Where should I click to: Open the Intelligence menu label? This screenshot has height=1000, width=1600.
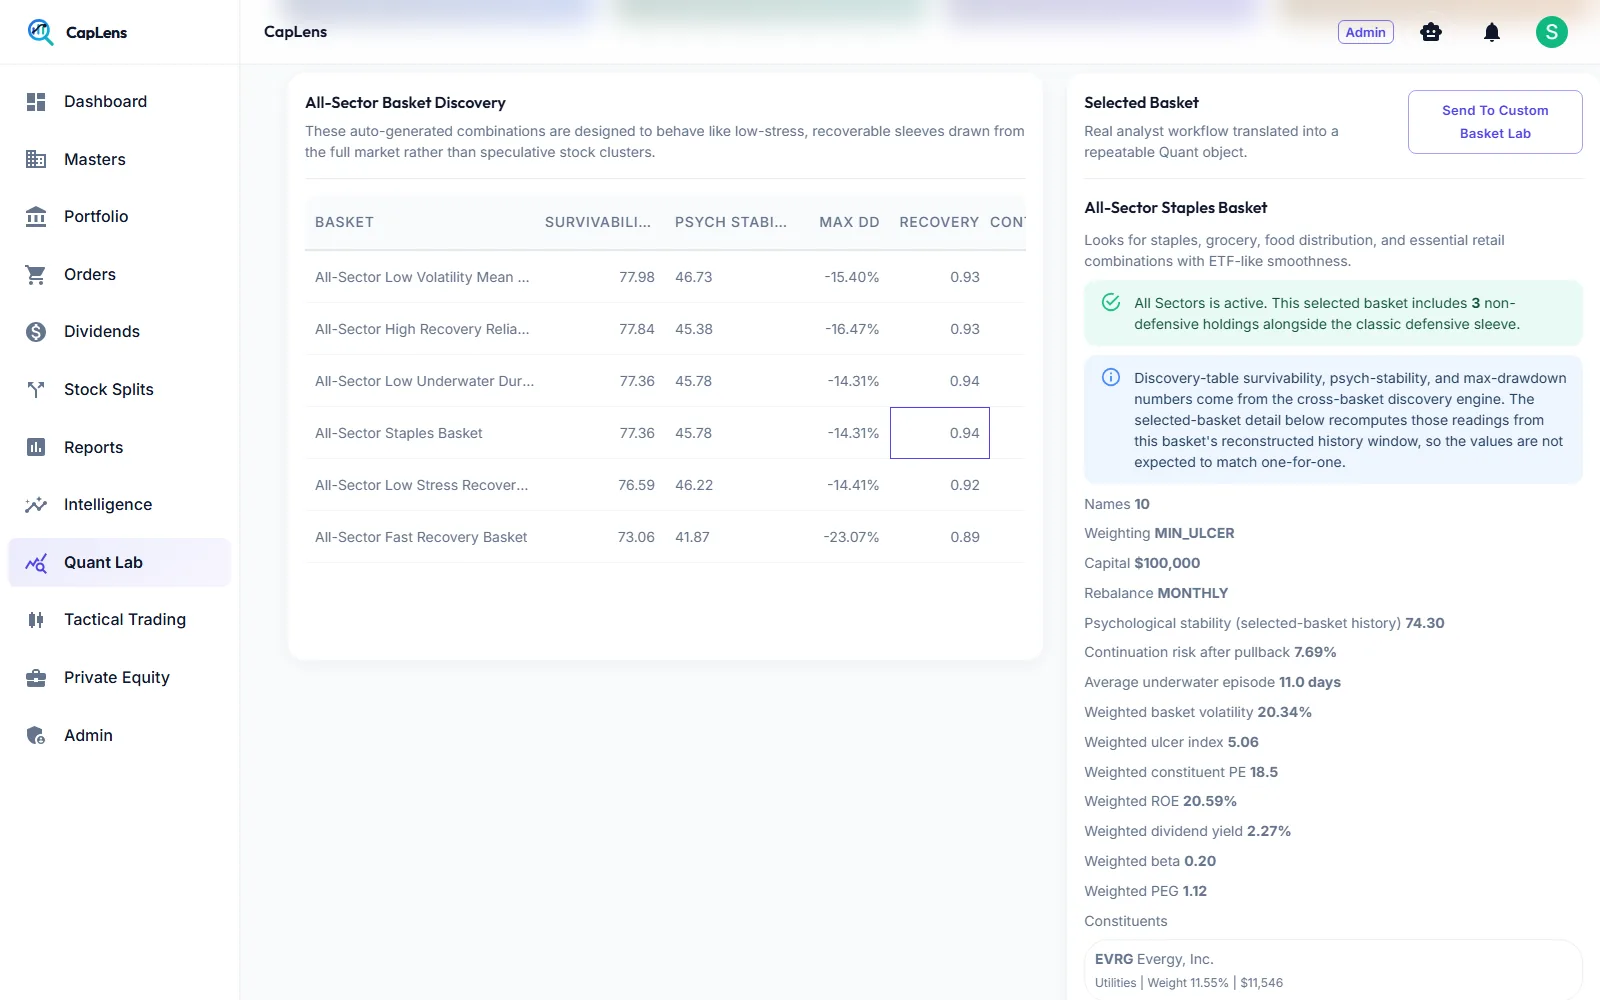pos(108,504)
